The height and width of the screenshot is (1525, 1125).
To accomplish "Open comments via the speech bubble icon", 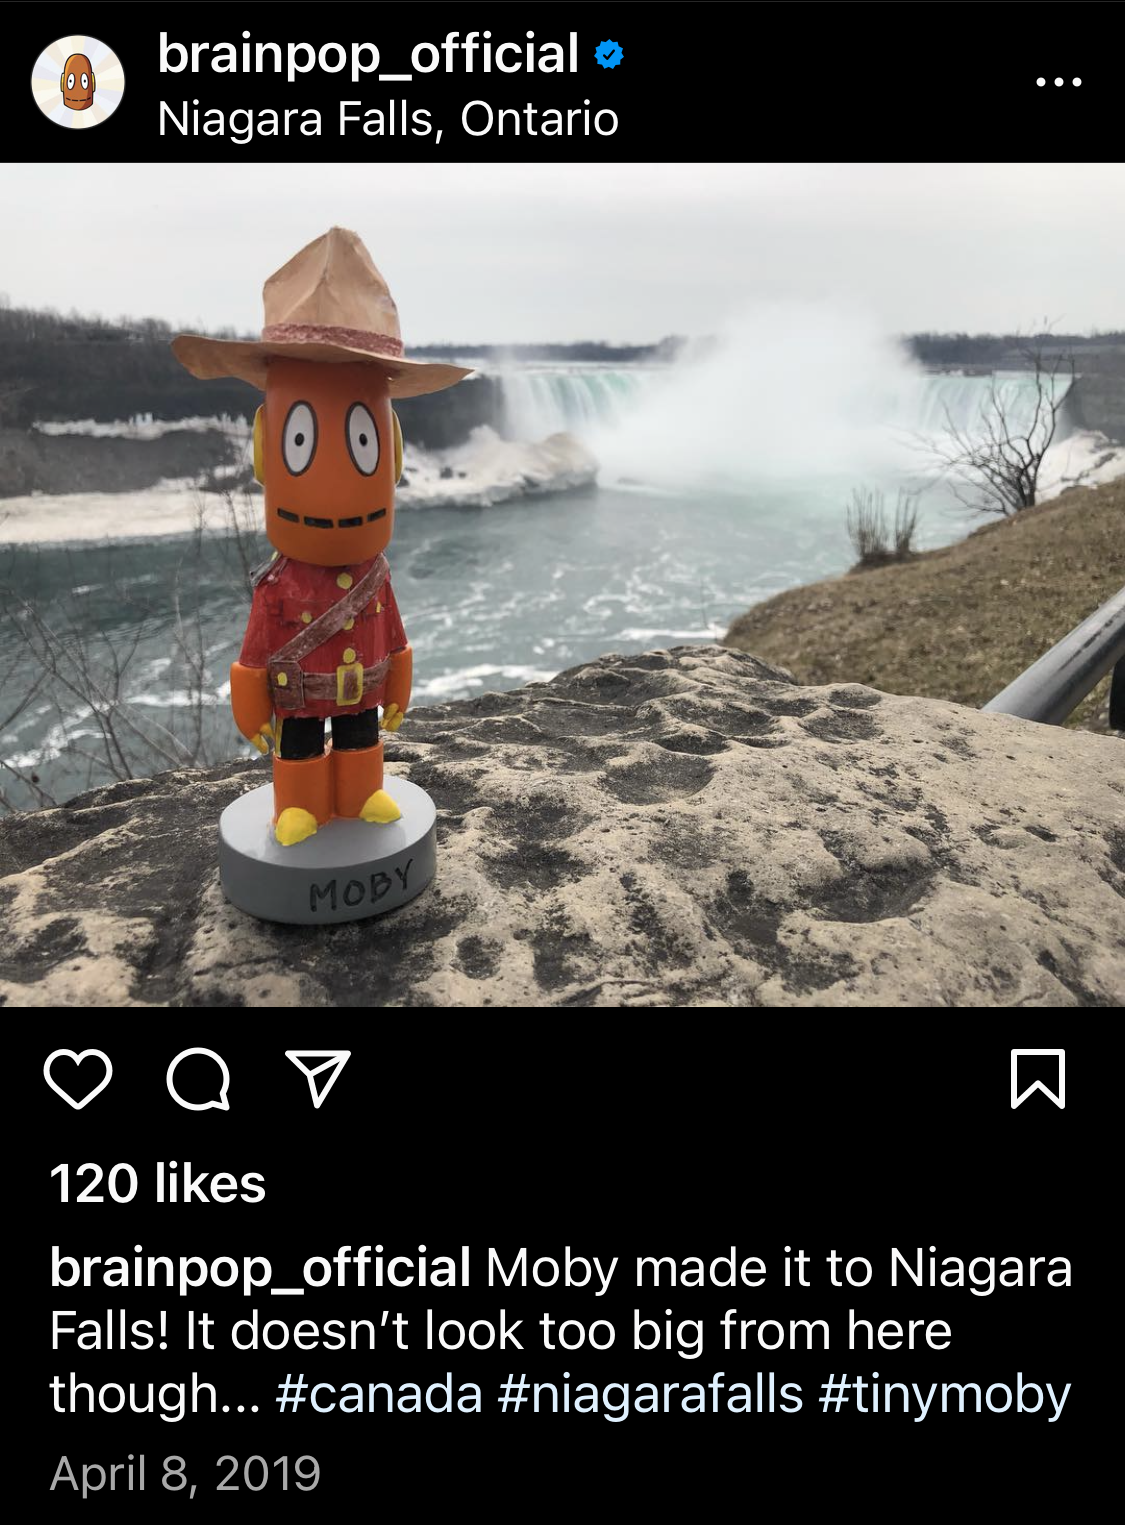I will pyautogui.click(x=199, y=1079).
